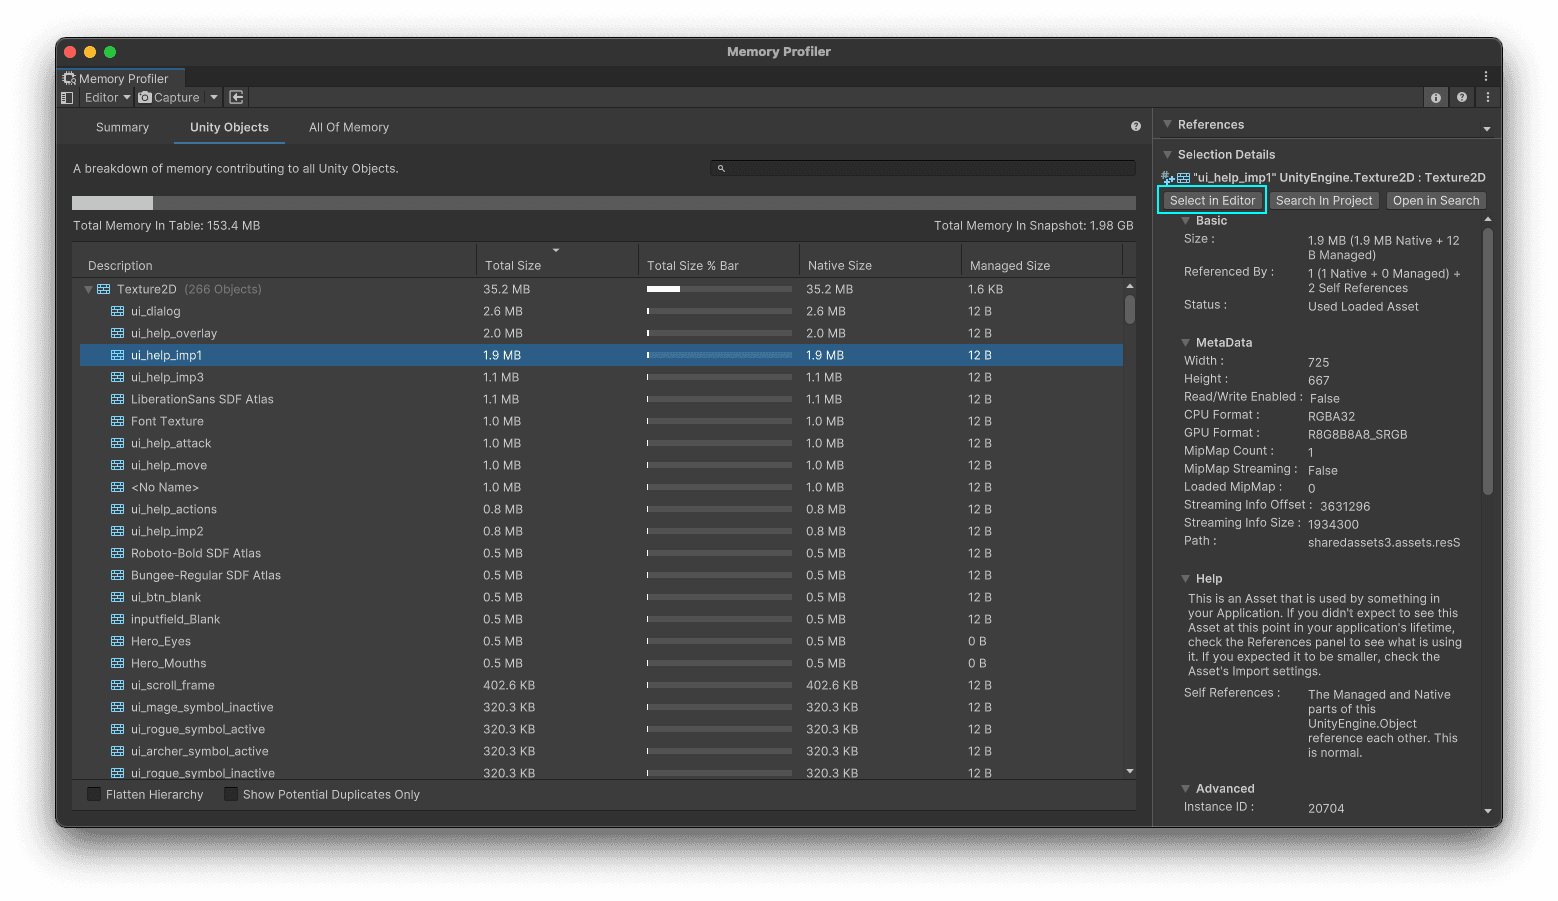The width and height of the screenshot is (1558, 901).
Task: Click the Open in Search button
Action: (1436, 200)
